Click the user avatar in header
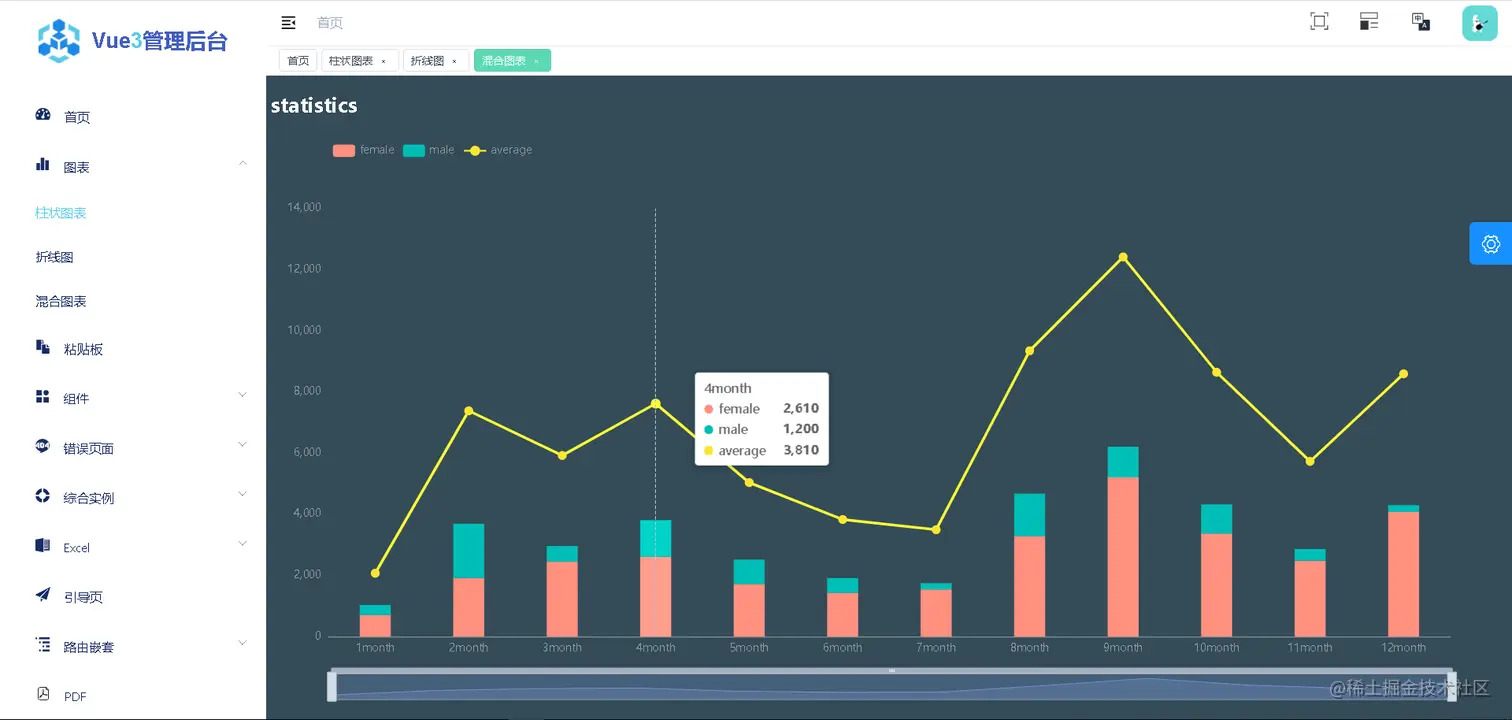Screen dimensions: 1512x720 (x=1479, y=23)
